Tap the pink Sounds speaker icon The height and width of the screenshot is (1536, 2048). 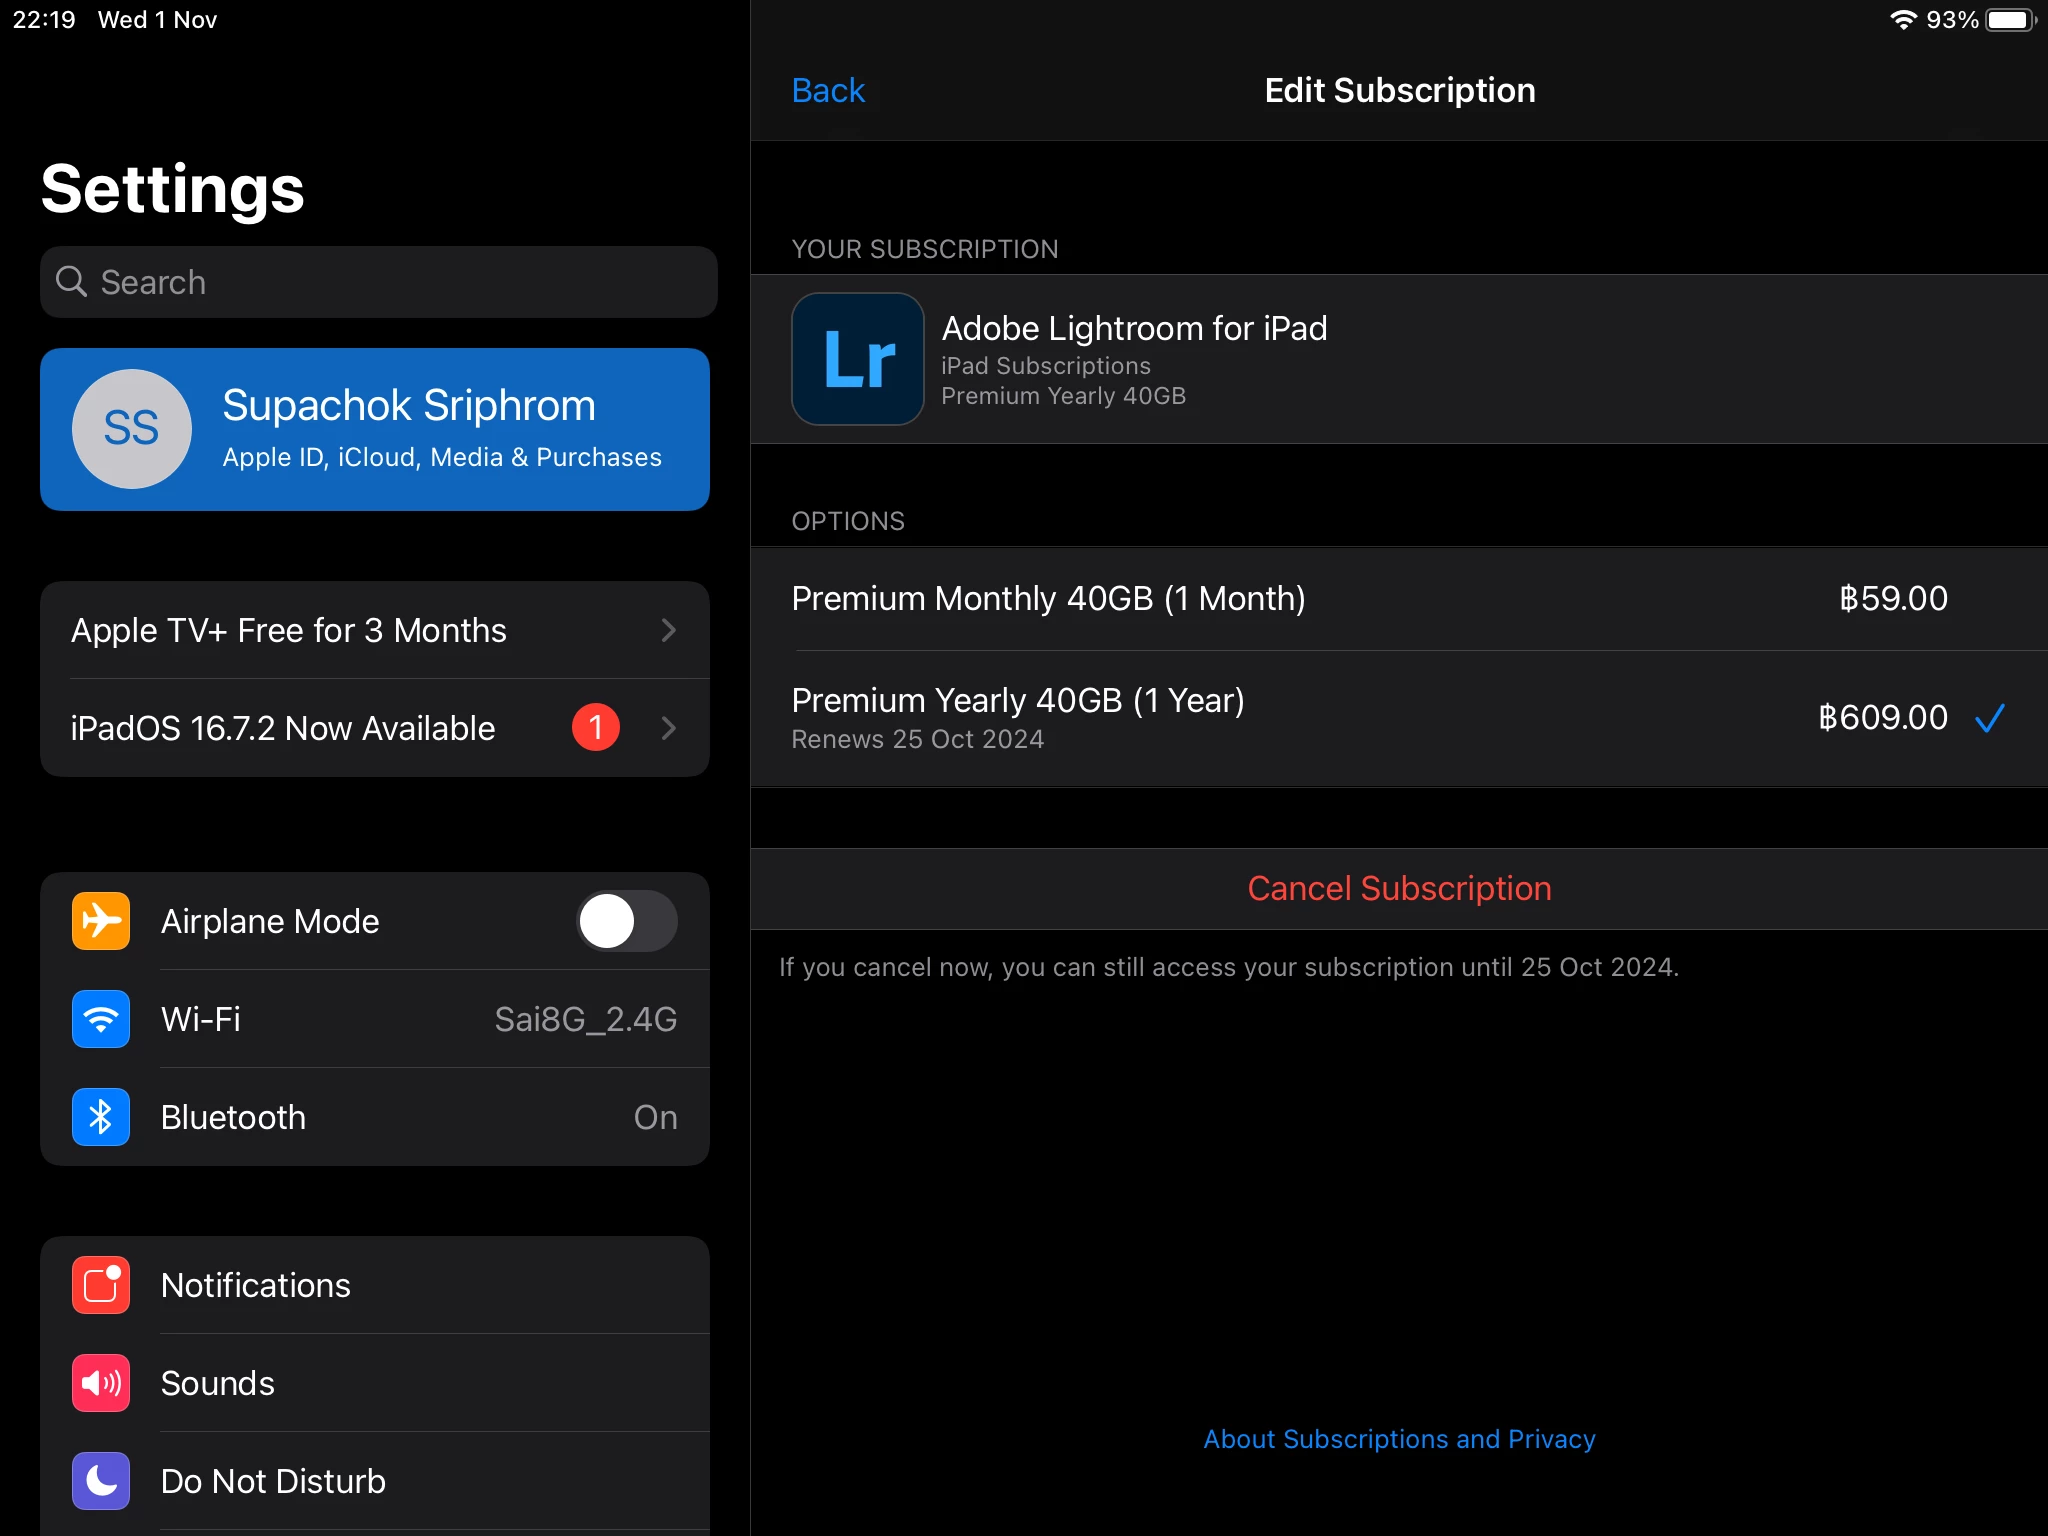pyautogui.click(x=101, y=1382)
